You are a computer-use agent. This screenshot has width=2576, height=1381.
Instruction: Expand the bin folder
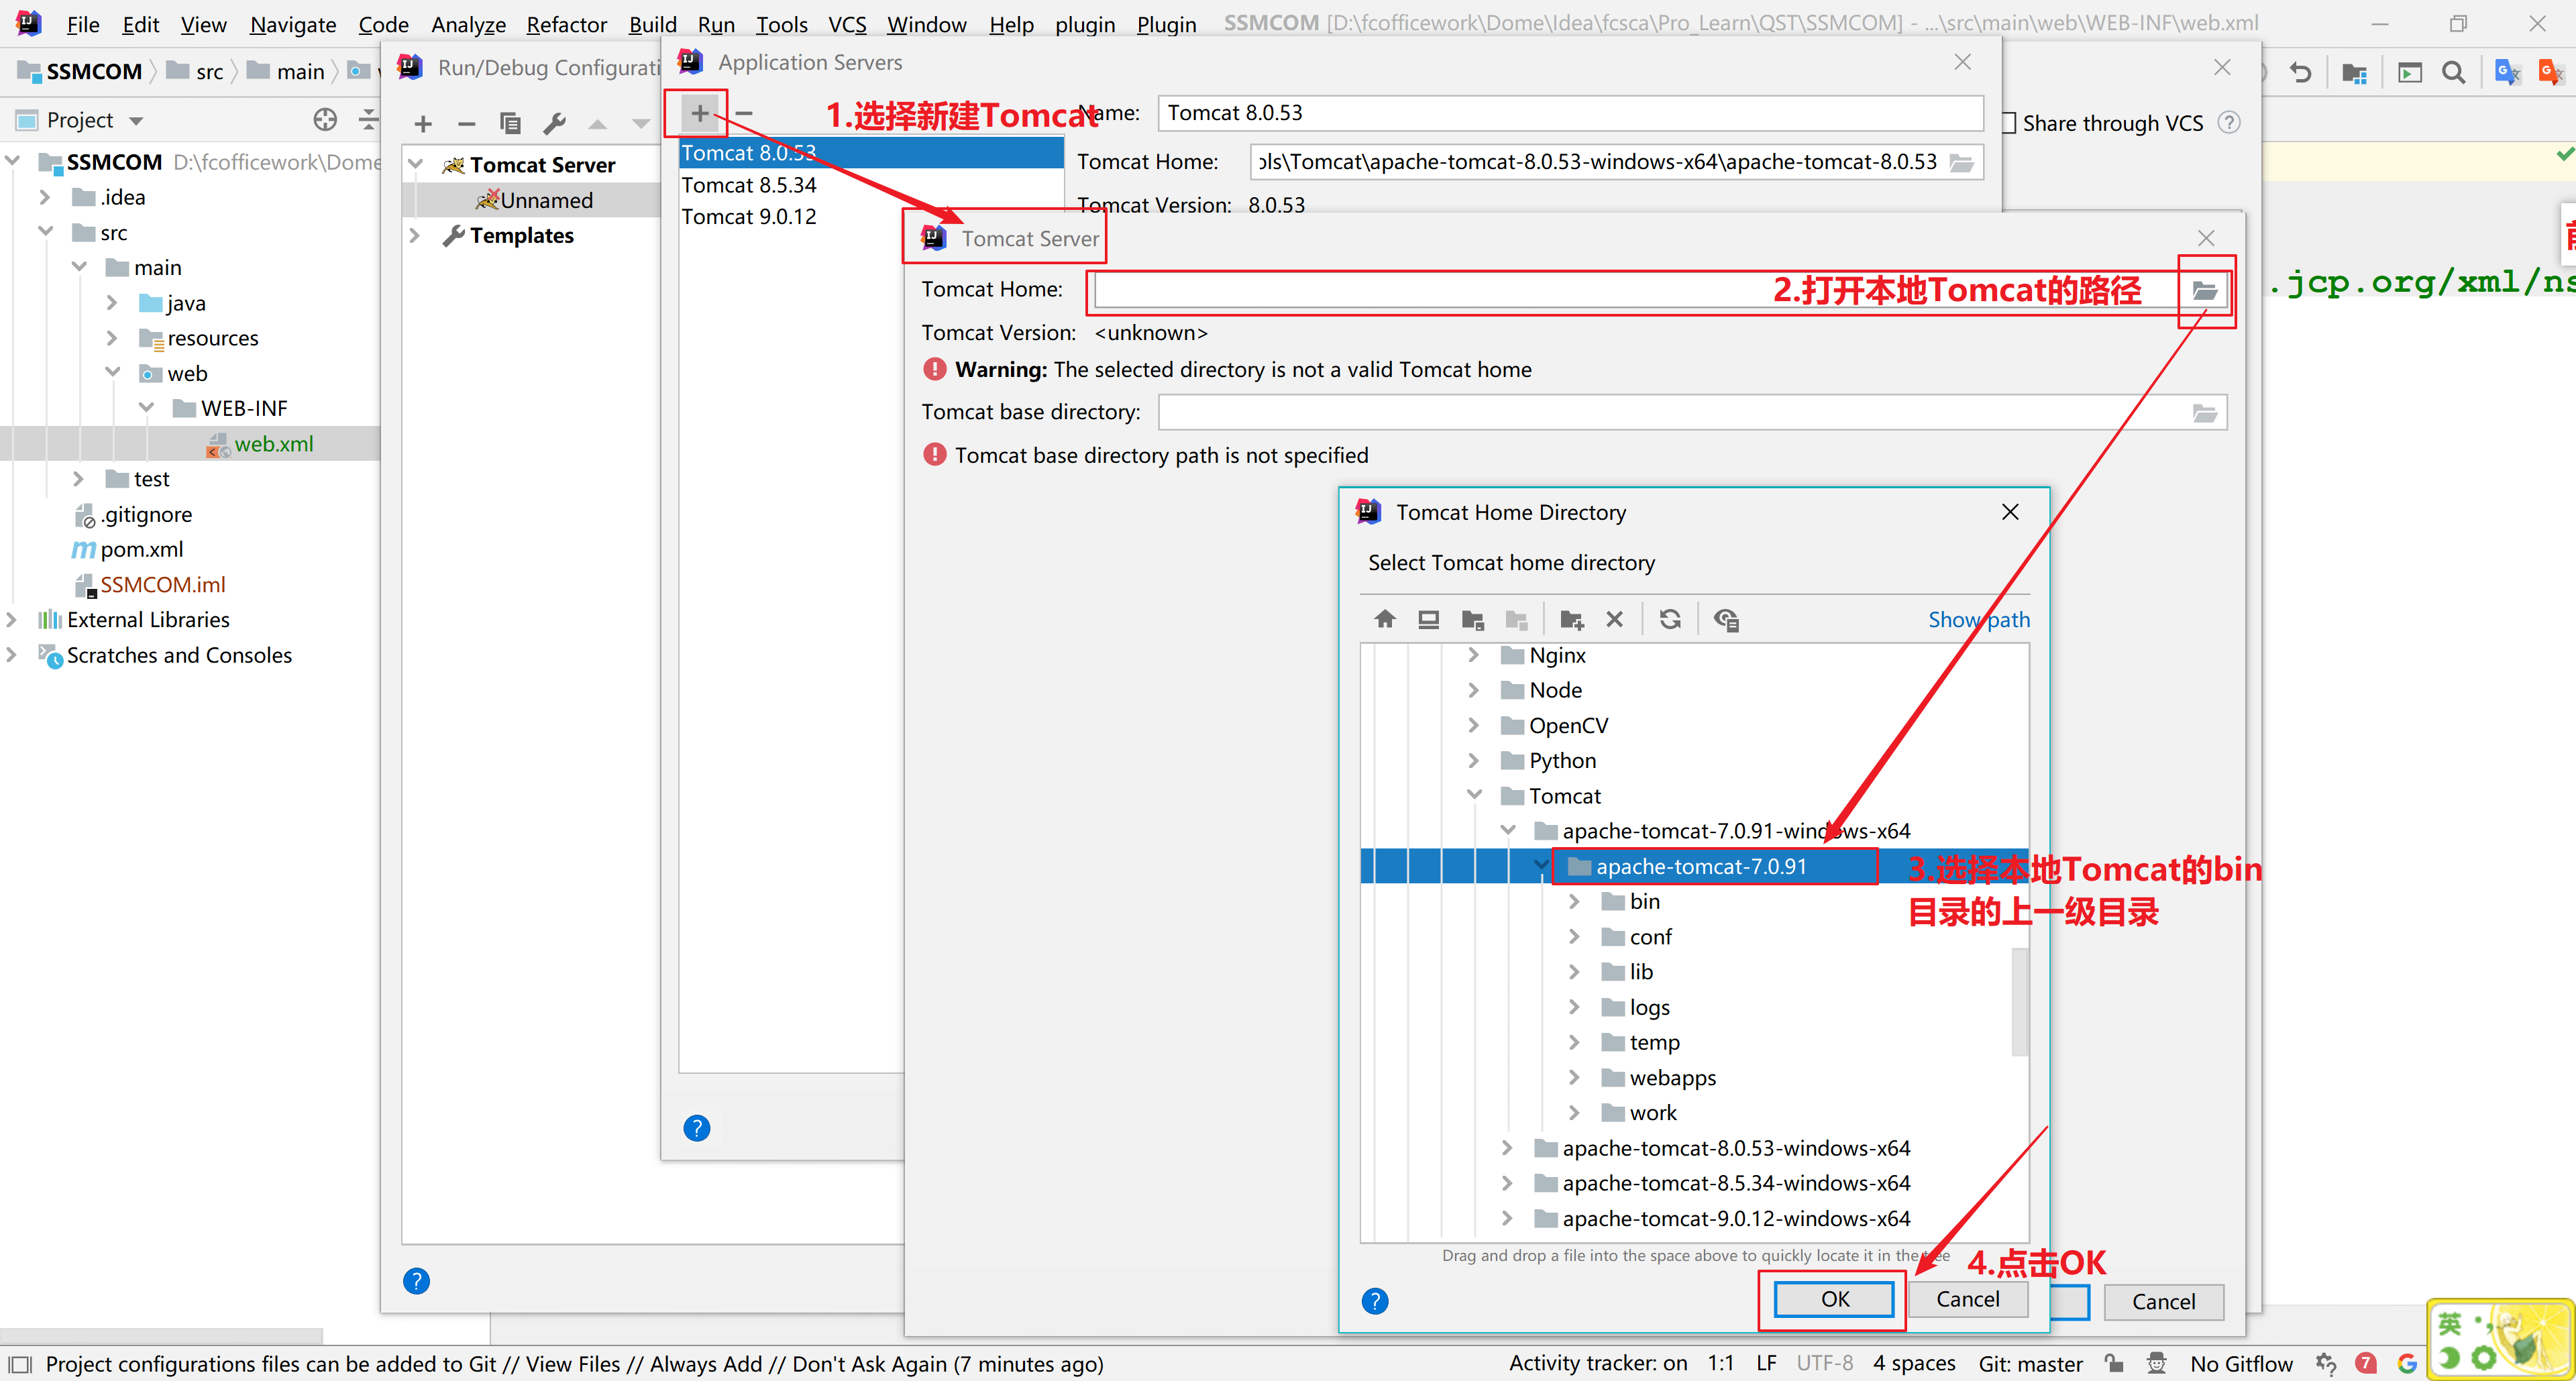[1574, 902]
